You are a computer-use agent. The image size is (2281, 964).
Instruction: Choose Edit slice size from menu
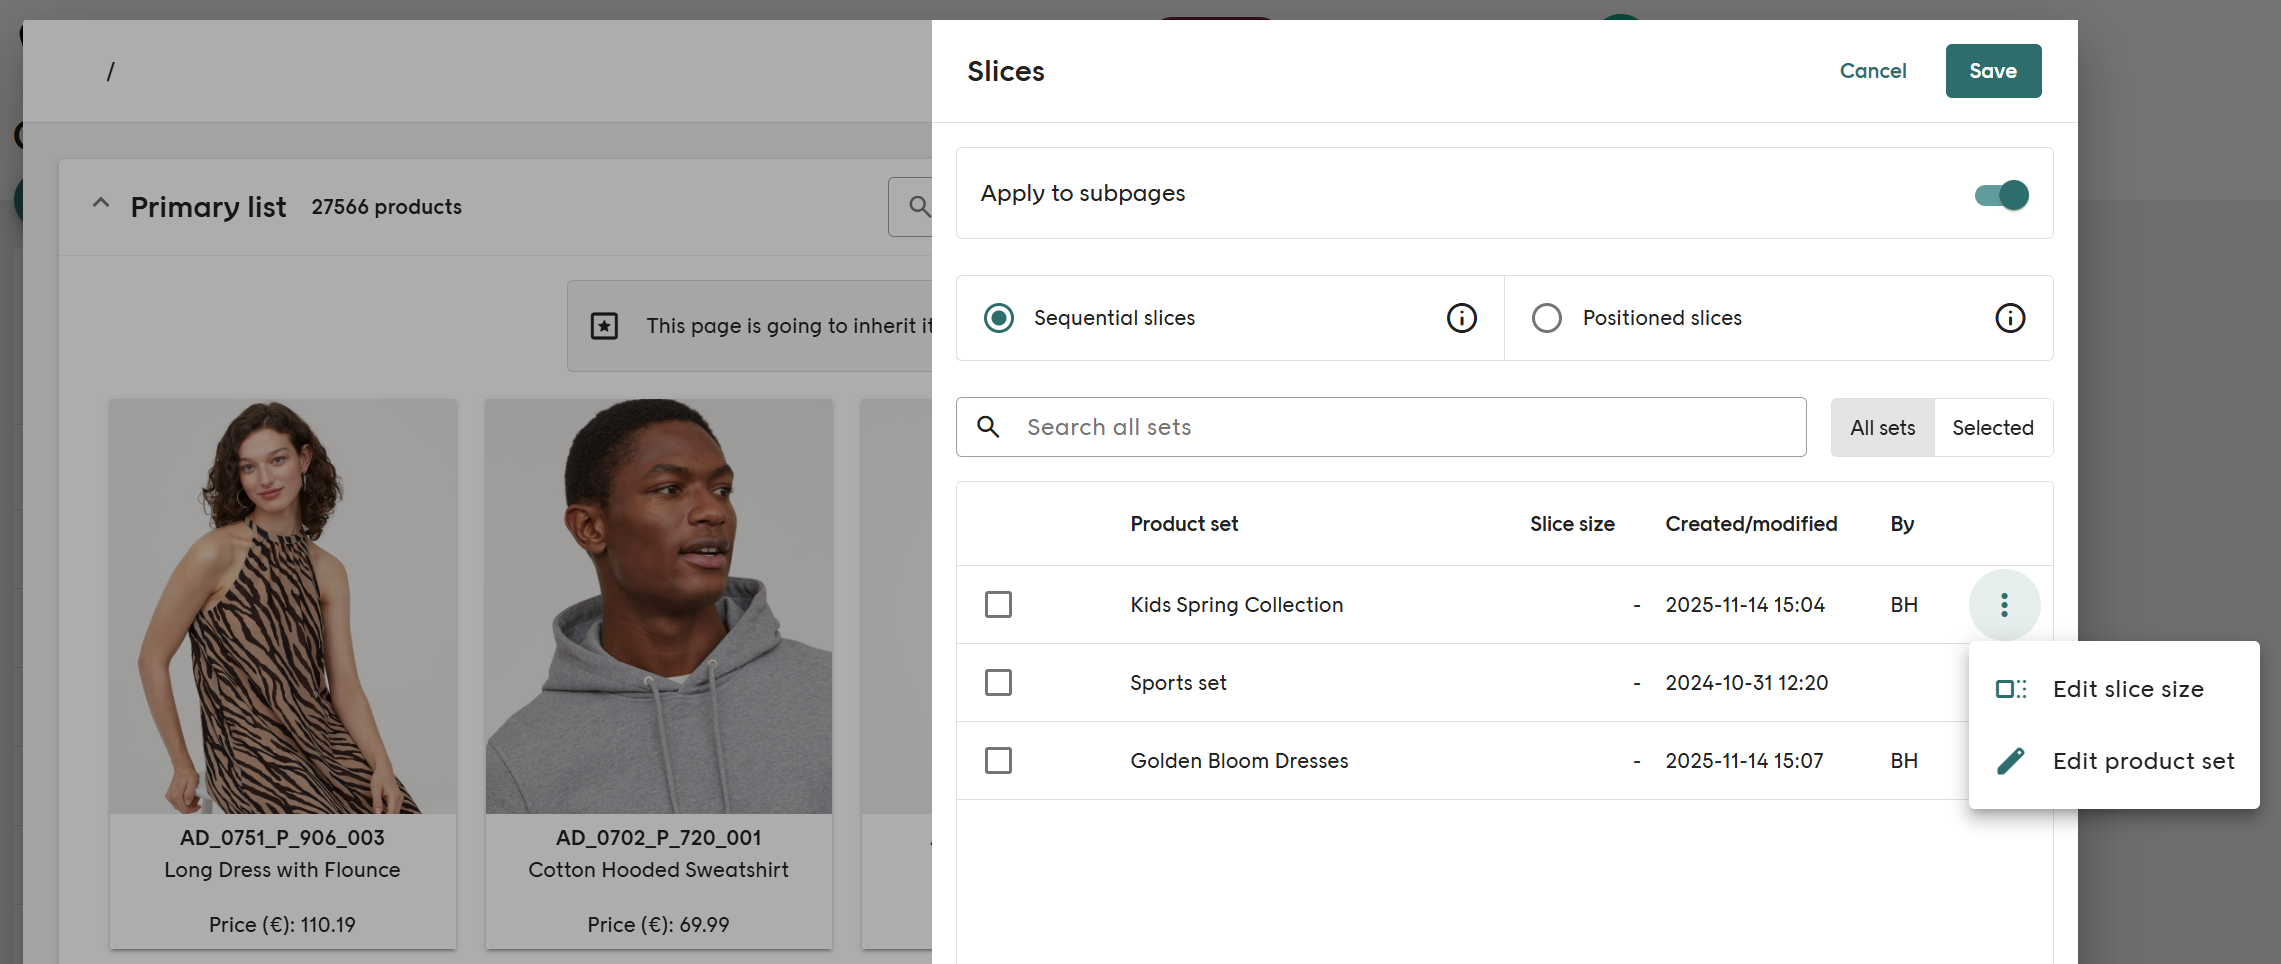(x=2127, y=689)
